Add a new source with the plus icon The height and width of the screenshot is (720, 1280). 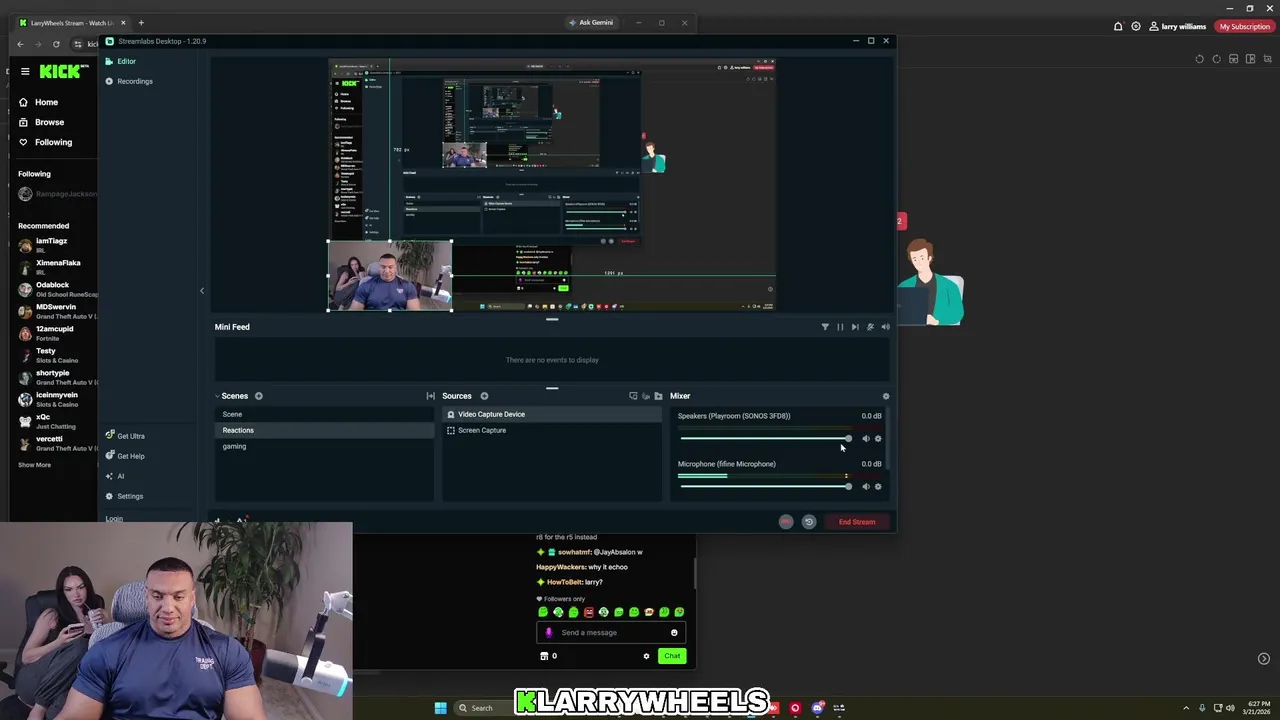point(484,396)
